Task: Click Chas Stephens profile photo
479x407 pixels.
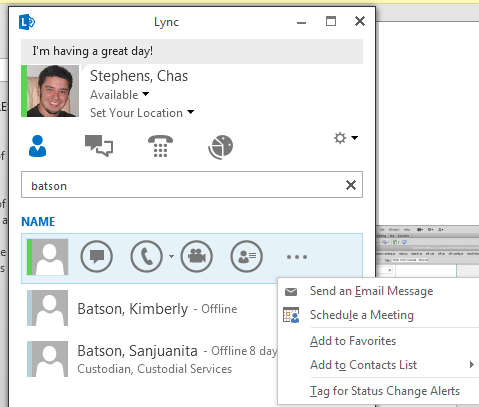Action: [53, 91]
